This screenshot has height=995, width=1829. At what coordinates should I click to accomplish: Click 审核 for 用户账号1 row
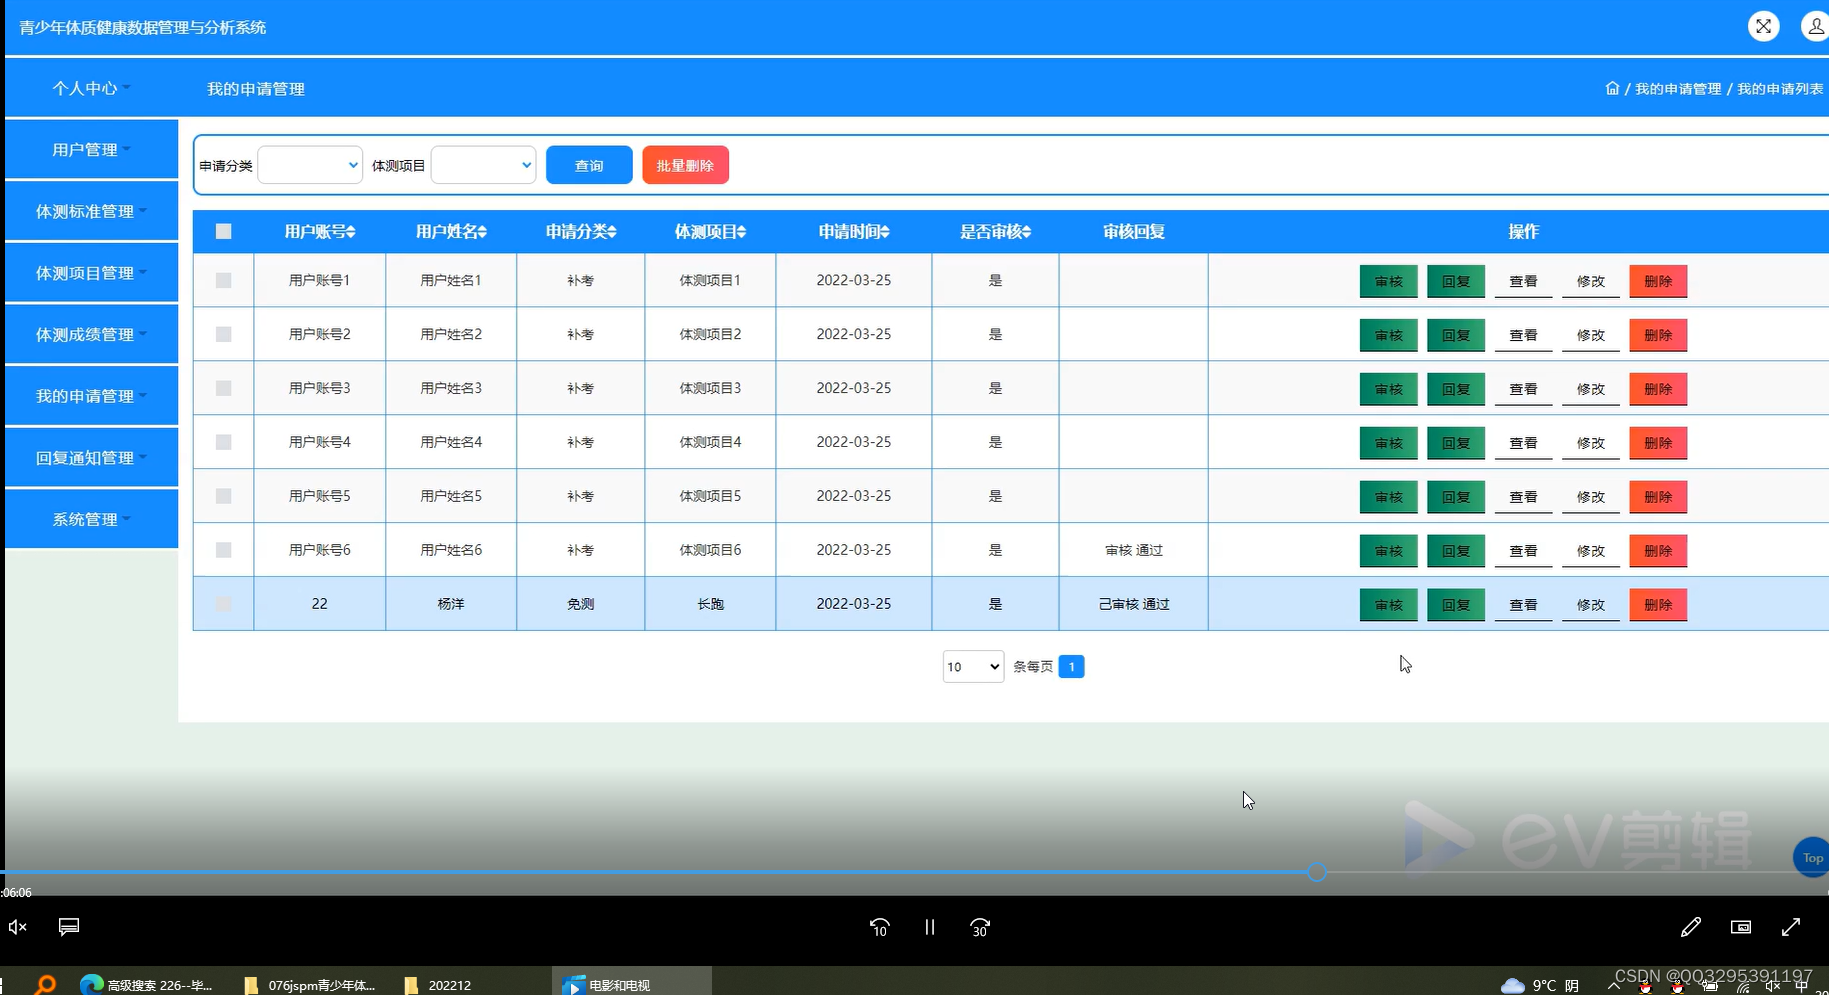1388,281
